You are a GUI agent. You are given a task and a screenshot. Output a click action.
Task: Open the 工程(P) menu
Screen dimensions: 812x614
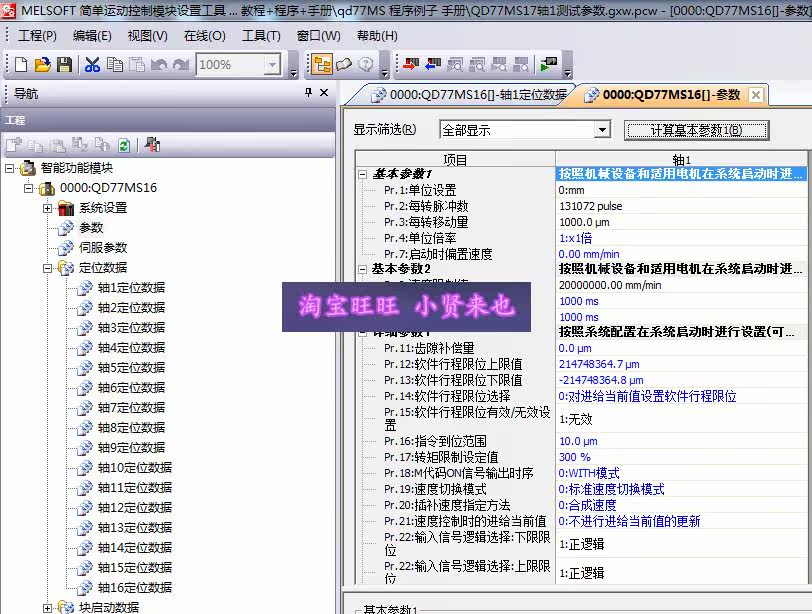pos(37,36)
